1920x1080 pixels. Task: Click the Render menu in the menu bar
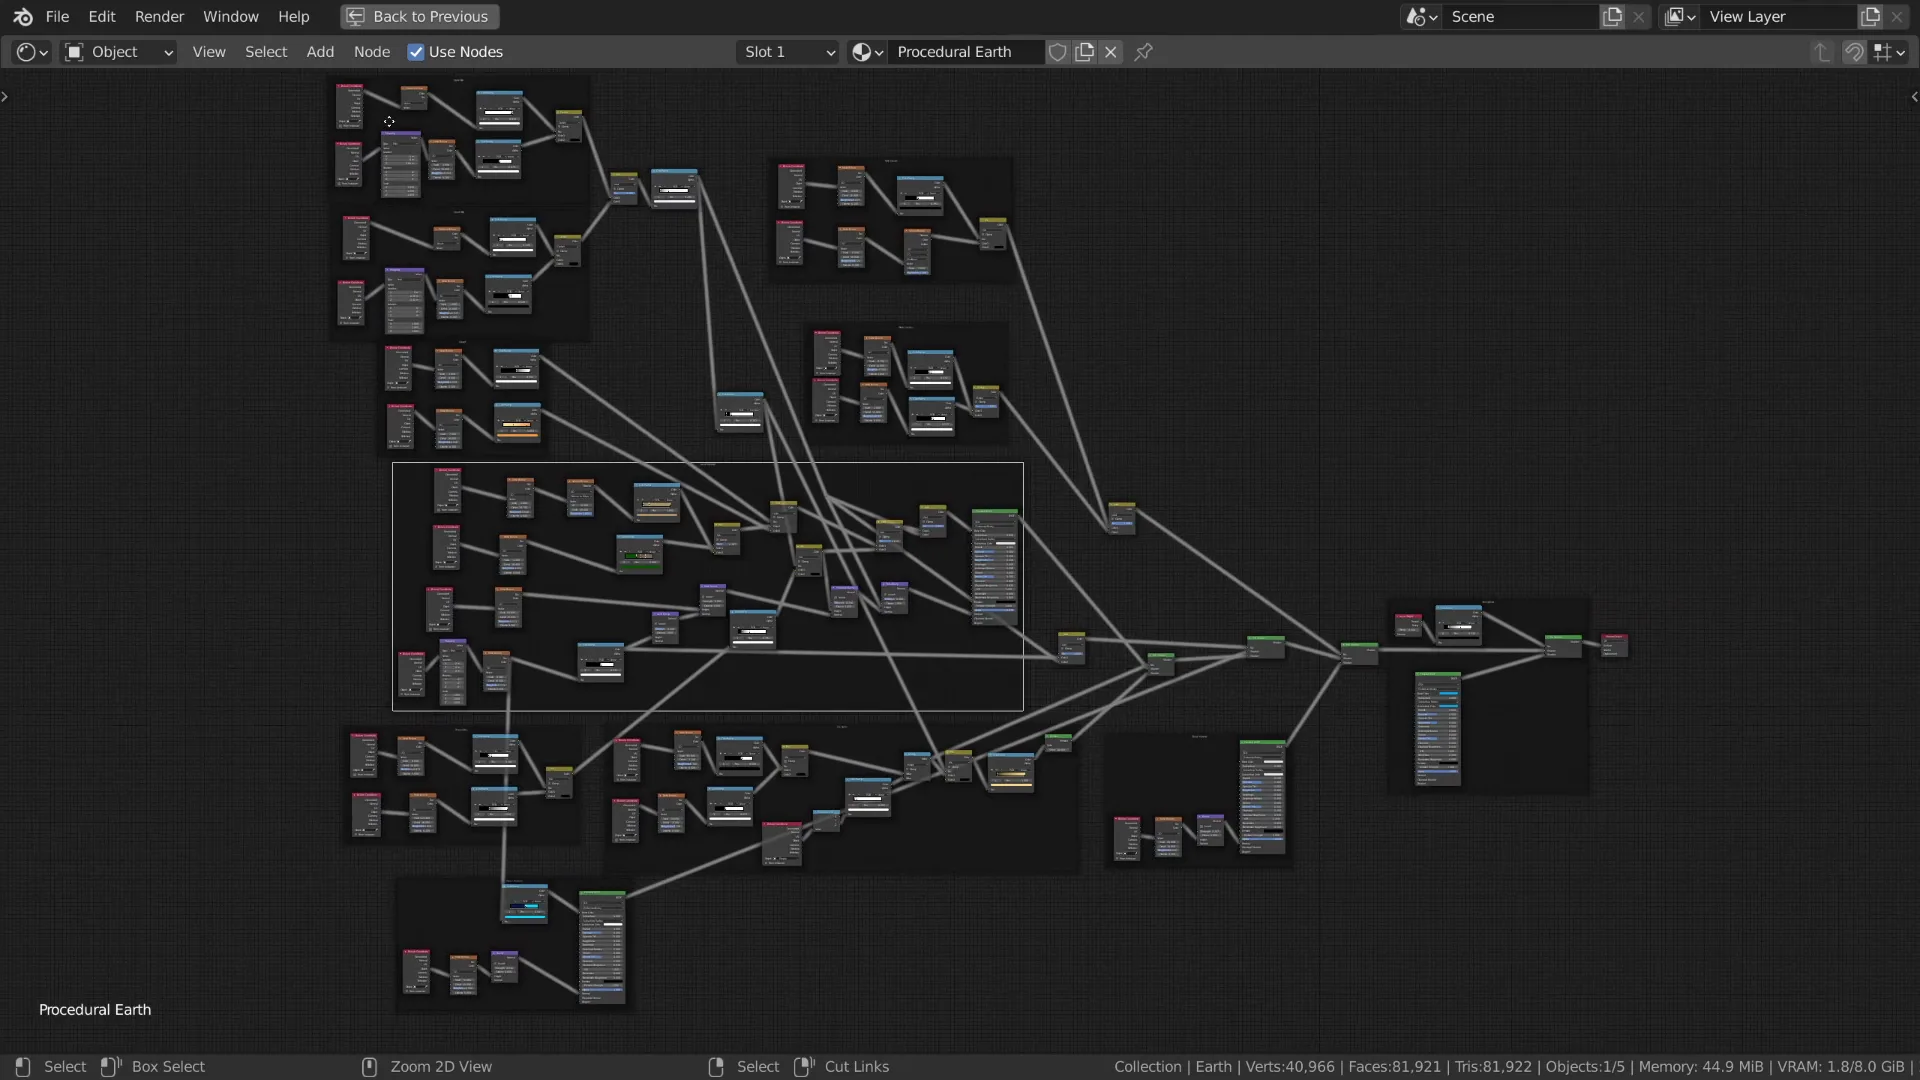(x=160, y=16)
